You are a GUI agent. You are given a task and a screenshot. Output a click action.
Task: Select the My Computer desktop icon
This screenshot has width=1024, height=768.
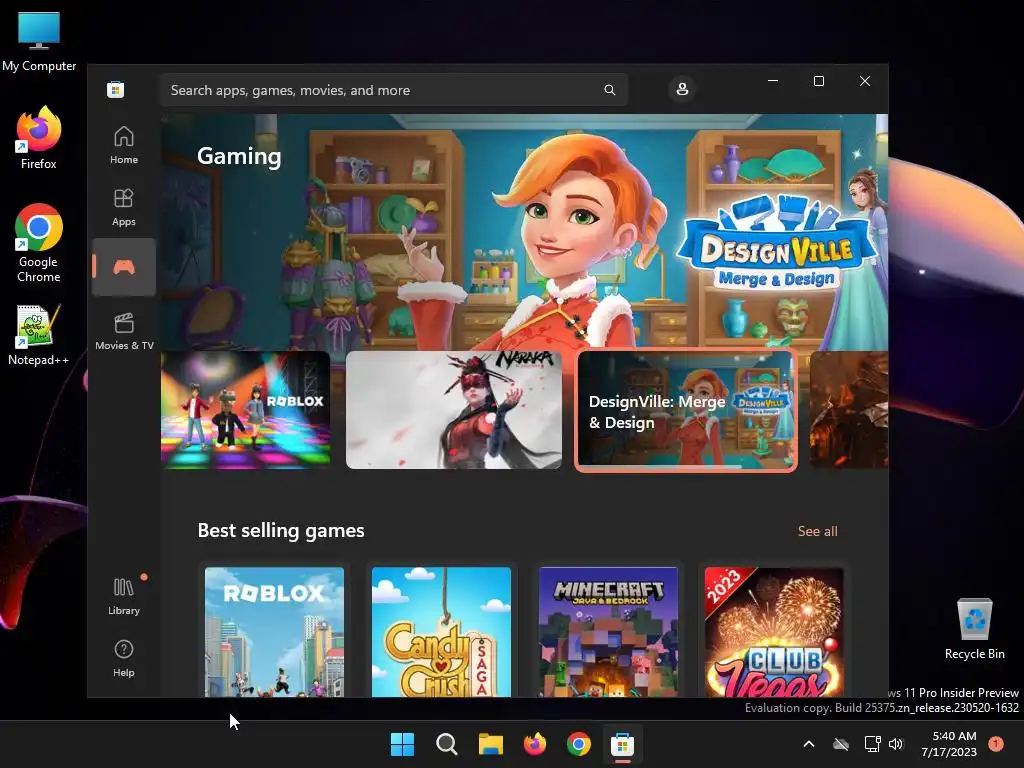pyautogui.click(x=39, y=41)
